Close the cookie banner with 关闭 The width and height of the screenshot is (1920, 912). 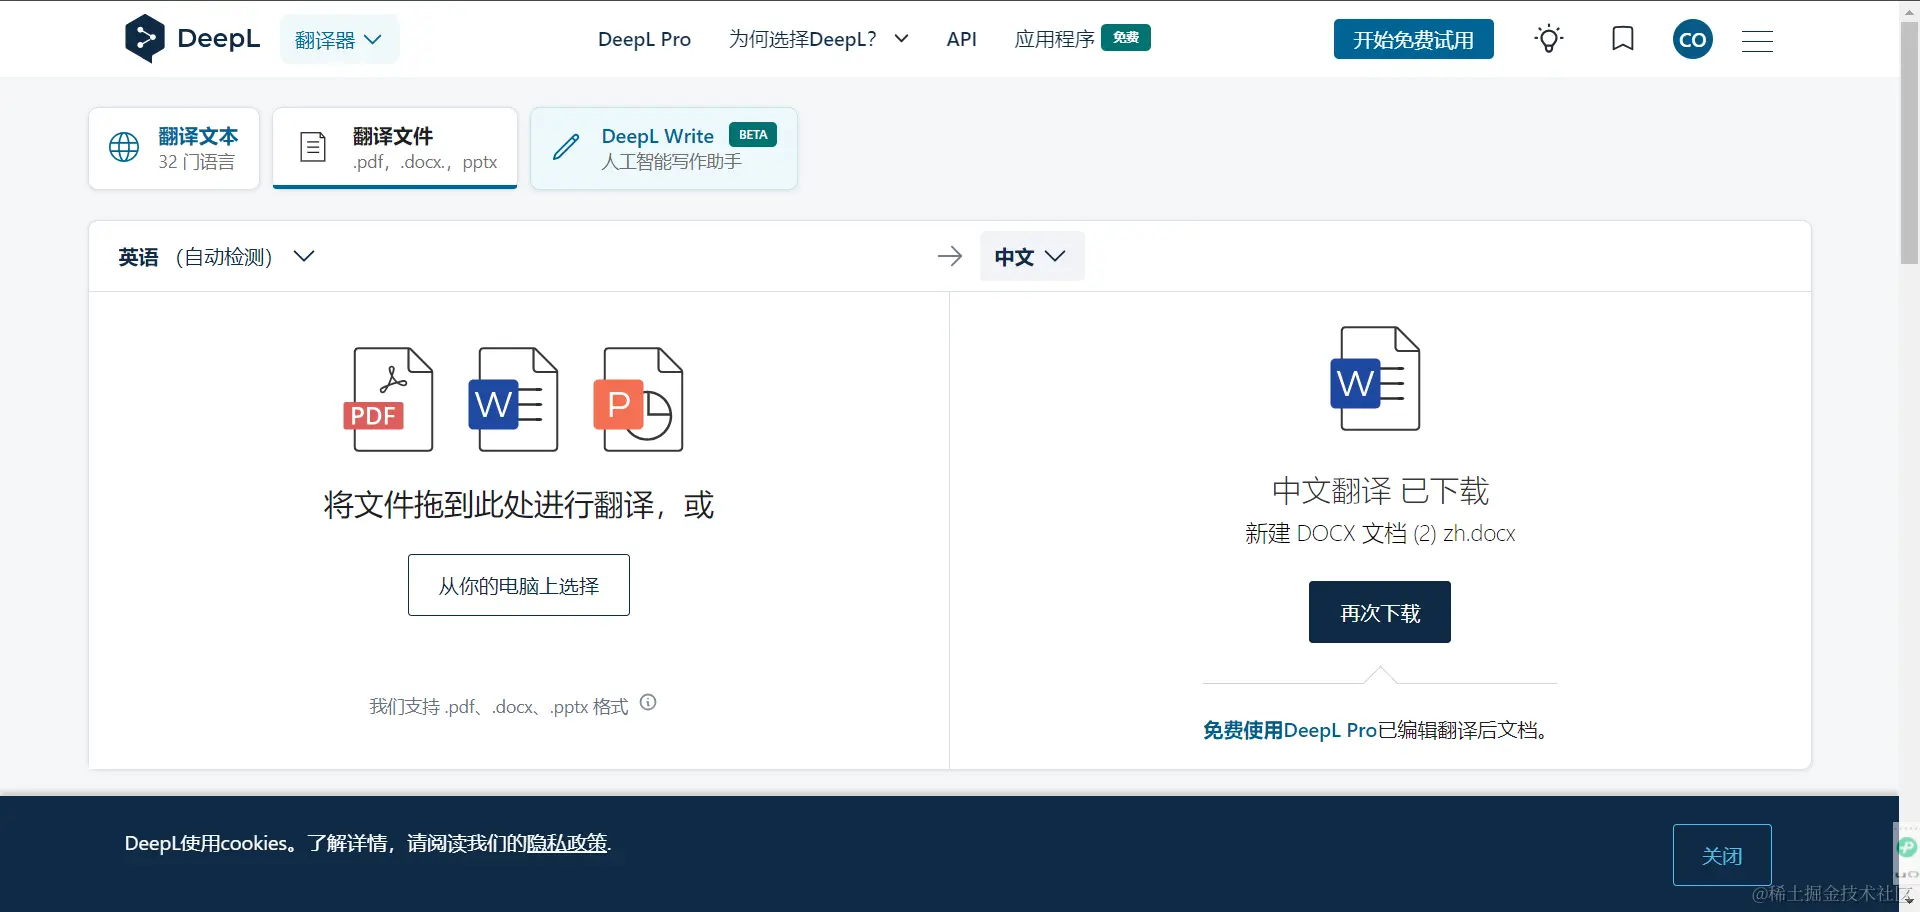(1722, 855)
